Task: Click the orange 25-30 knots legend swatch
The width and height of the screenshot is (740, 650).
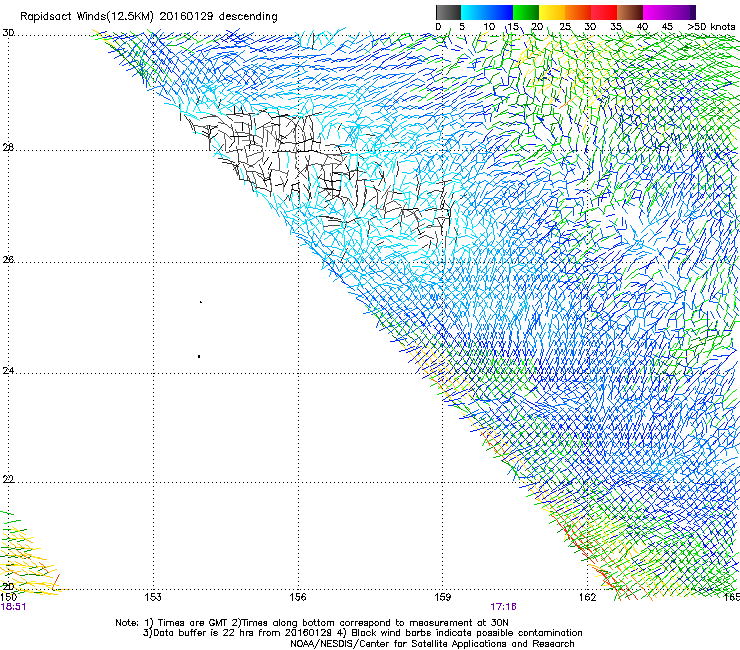Action: point(578,12)
